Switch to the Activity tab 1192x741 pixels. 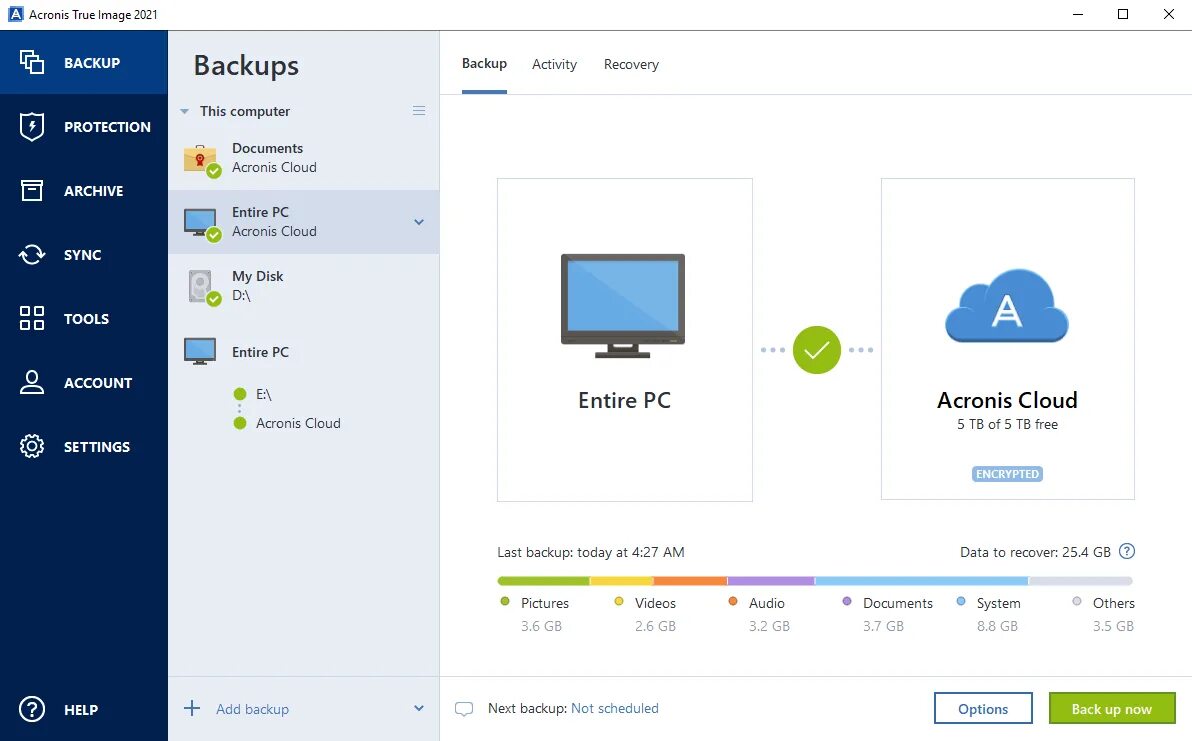[554, 65]
